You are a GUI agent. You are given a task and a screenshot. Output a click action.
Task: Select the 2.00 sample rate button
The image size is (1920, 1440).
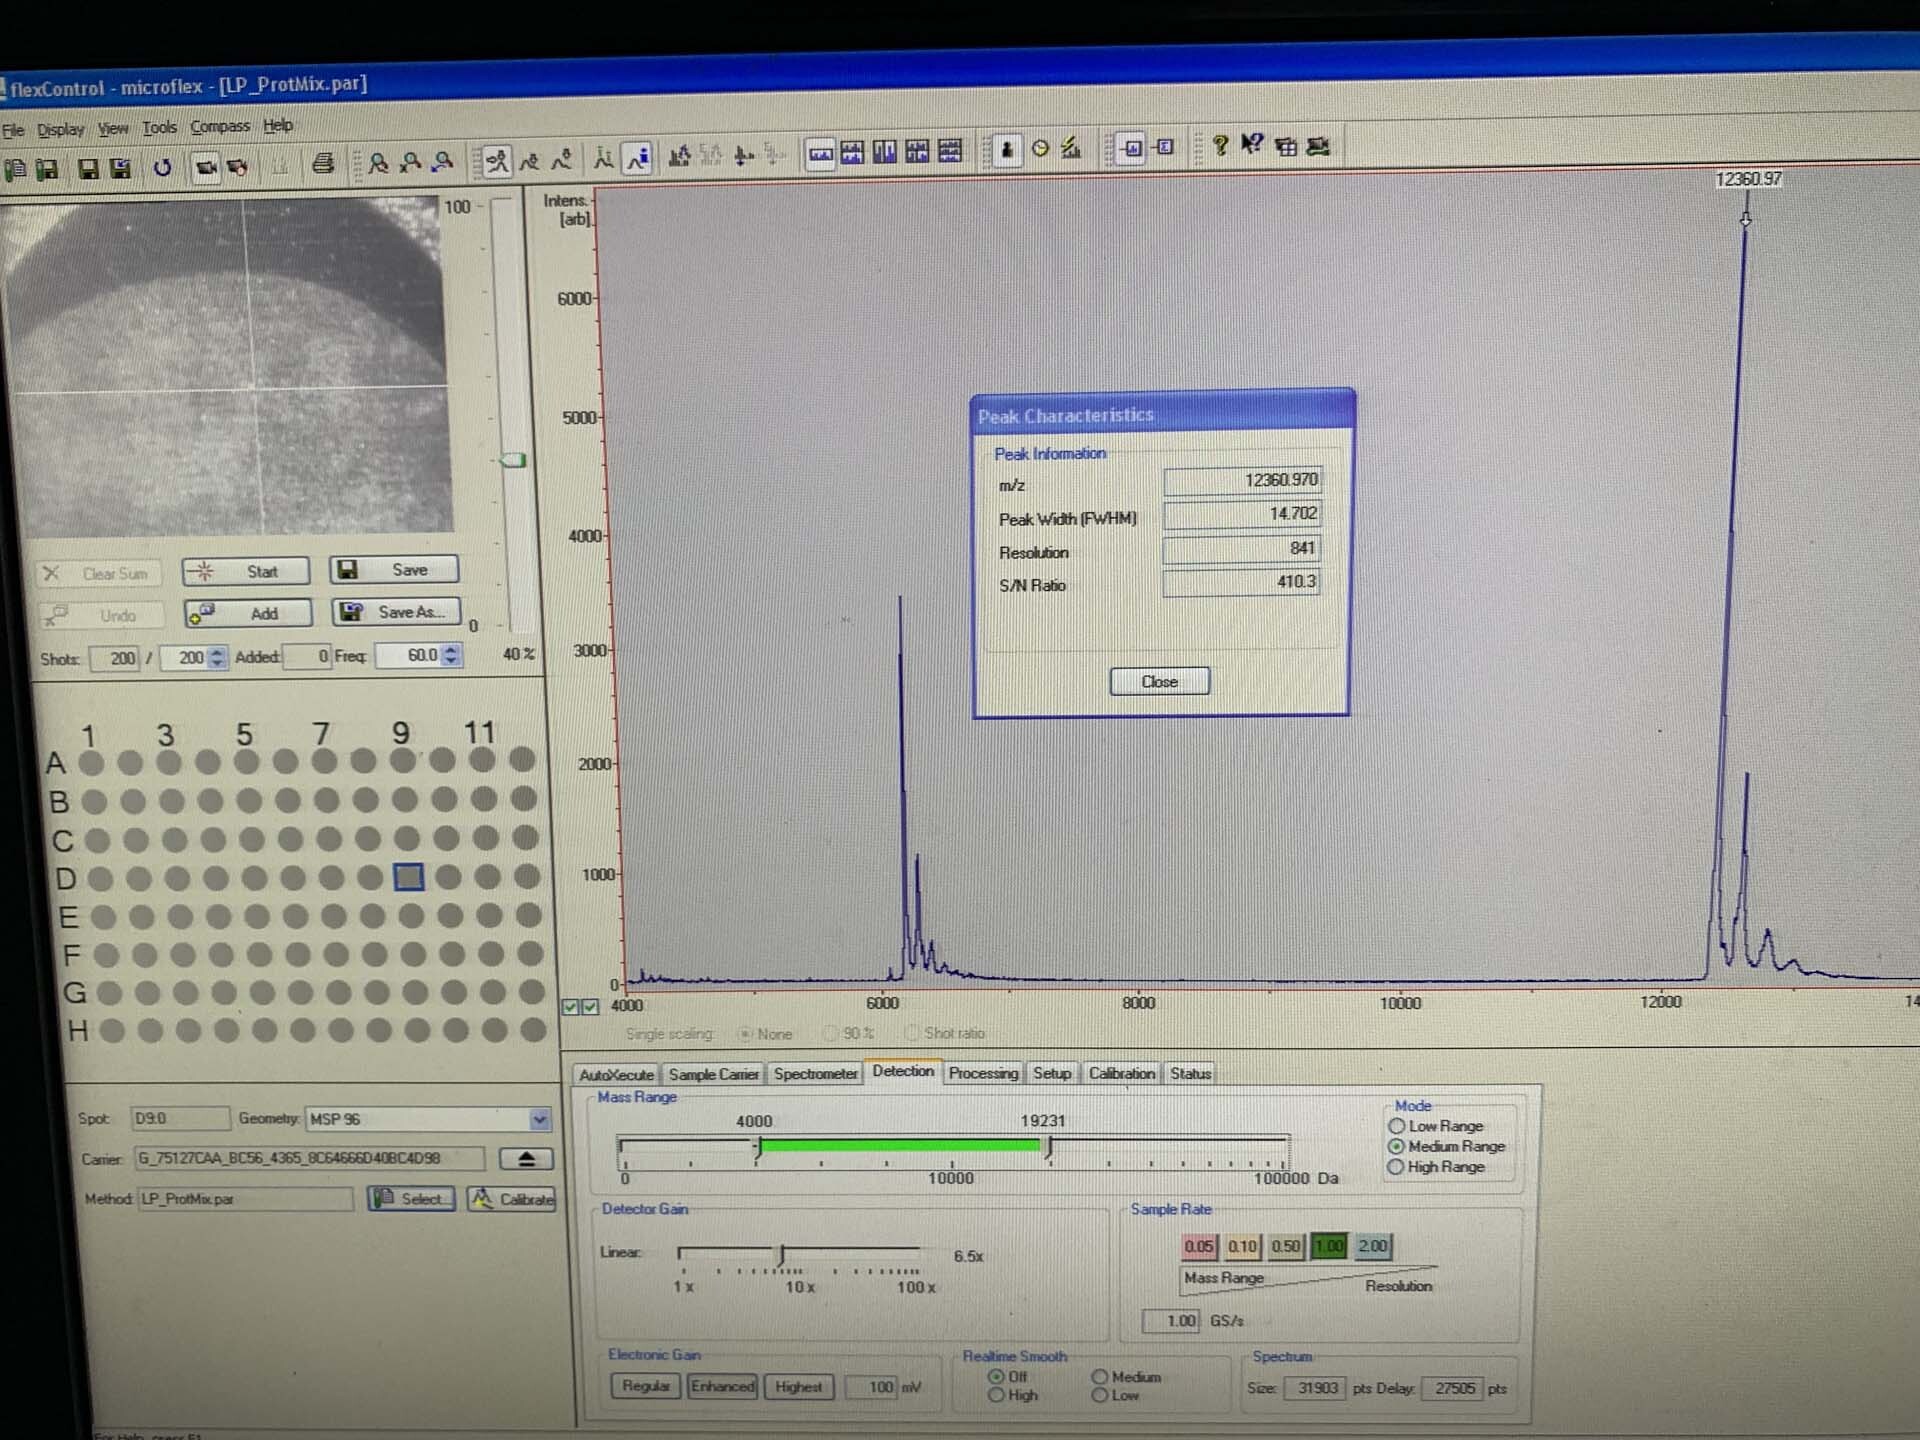pyautogui.click(x=1372, y=1246)
